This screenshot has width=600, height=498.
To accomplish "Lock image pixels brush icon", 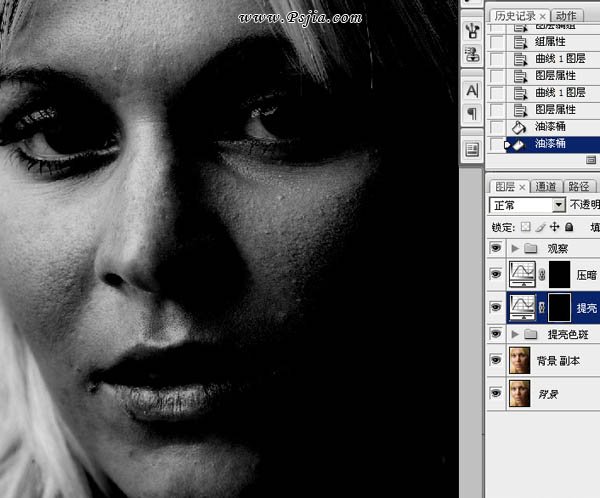I will [x=540, y=227].
